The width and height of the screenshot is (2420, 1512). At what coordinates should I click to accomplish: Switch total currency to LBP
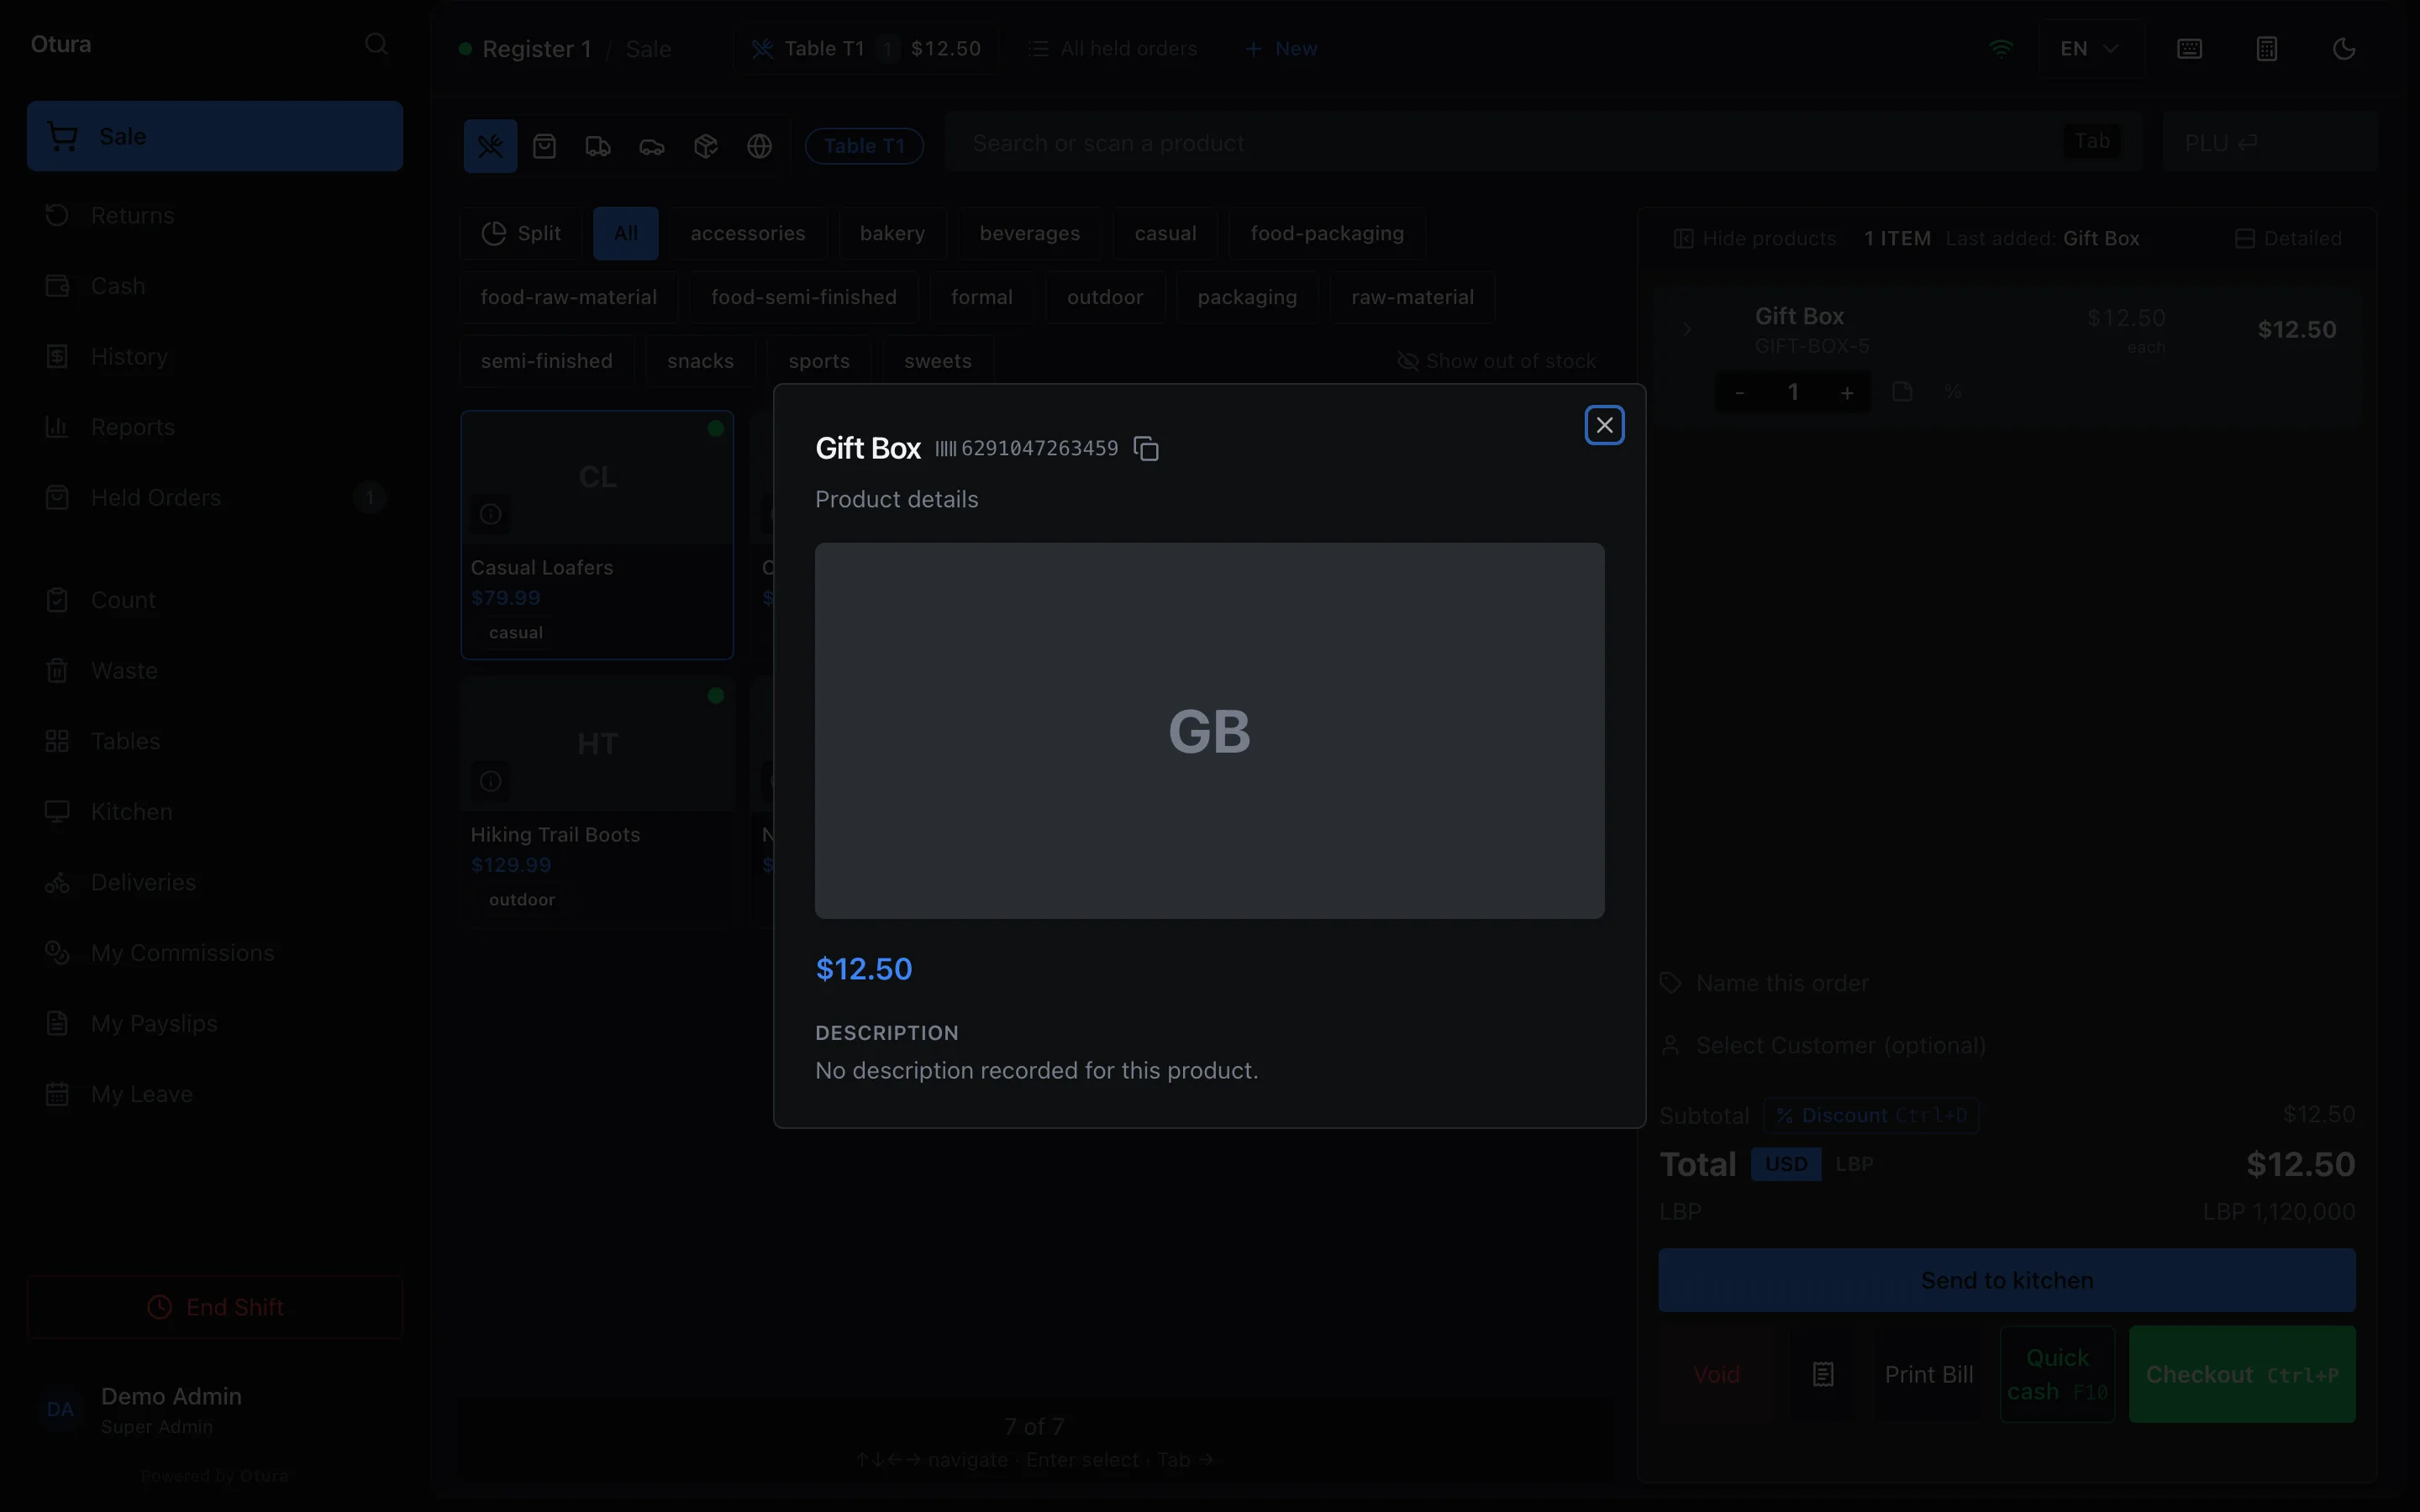1854,1164
